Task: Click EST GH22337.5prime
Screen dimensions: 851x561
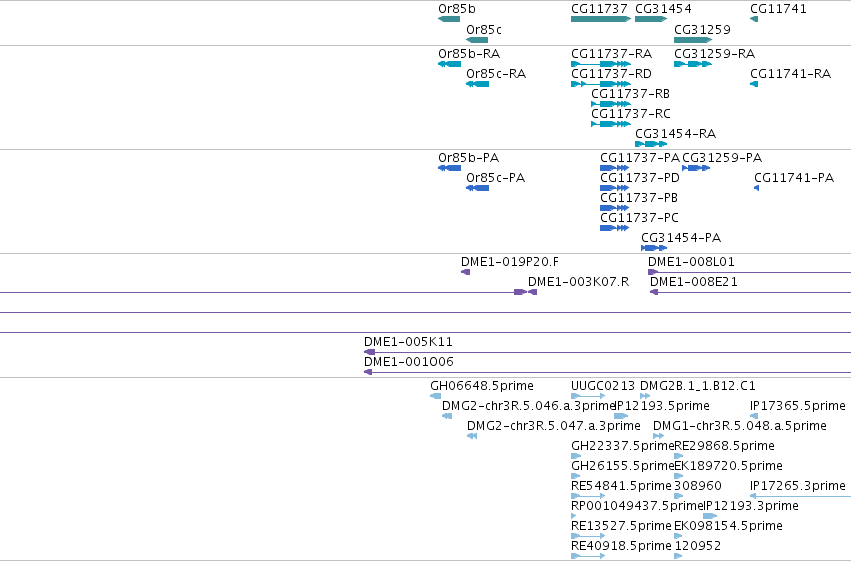Action: 623,447
